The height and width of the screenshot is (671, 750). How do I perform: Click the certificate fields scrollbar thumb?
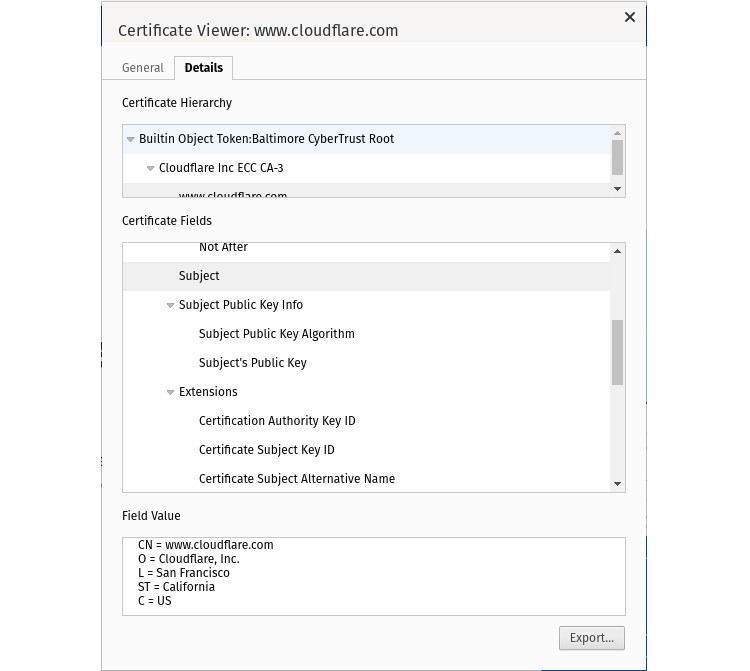617,352
